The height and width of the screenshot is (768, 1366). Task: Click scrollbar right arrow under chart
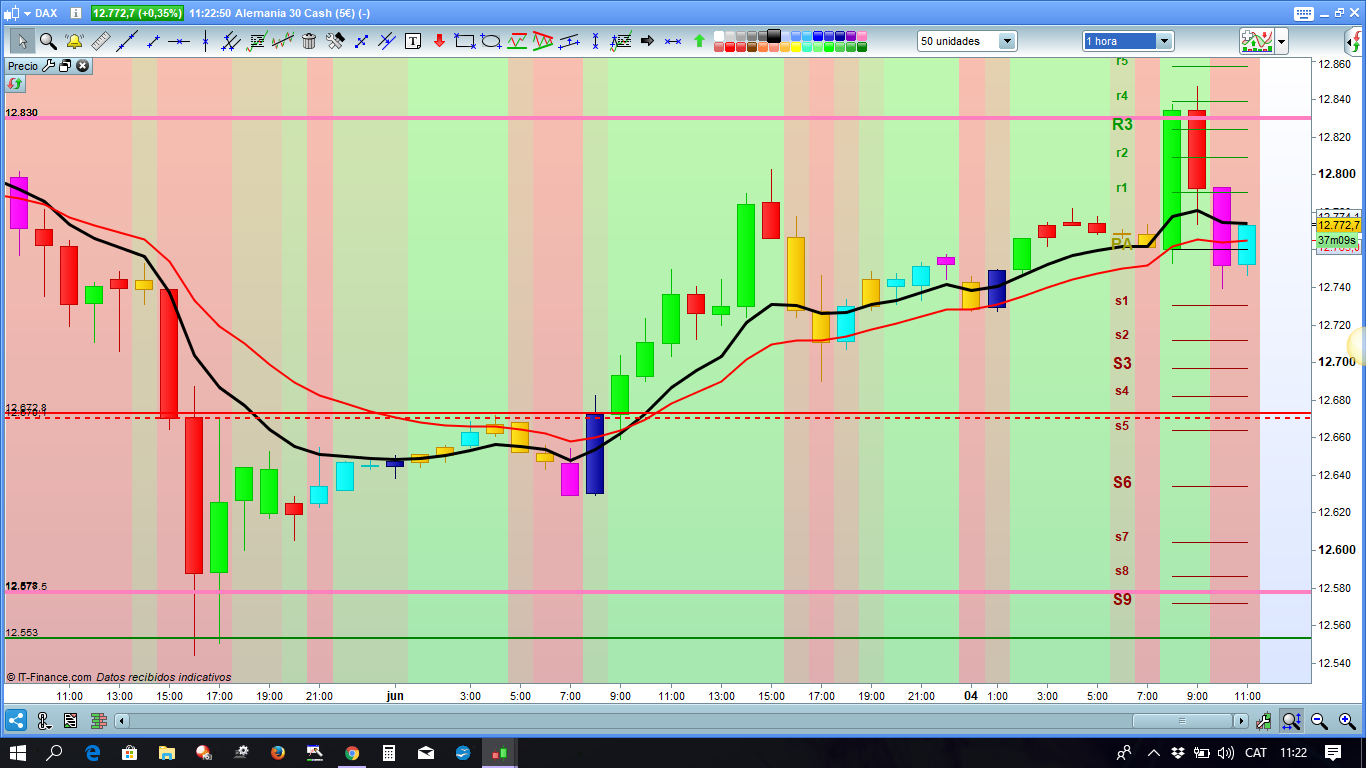pyautogui.click(x=1241, y=720)
